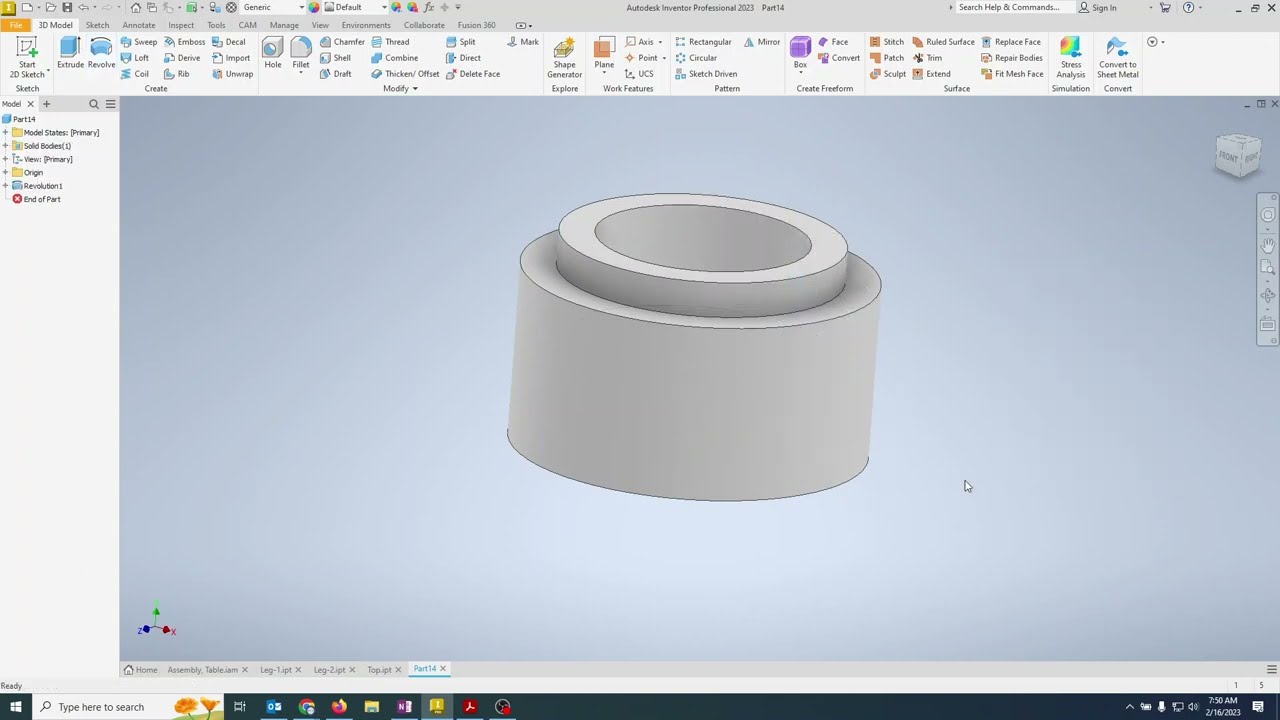Viewport: 1280px width, 720px height.
Task: Open Windows Start menu
Action: pos(15,707)
